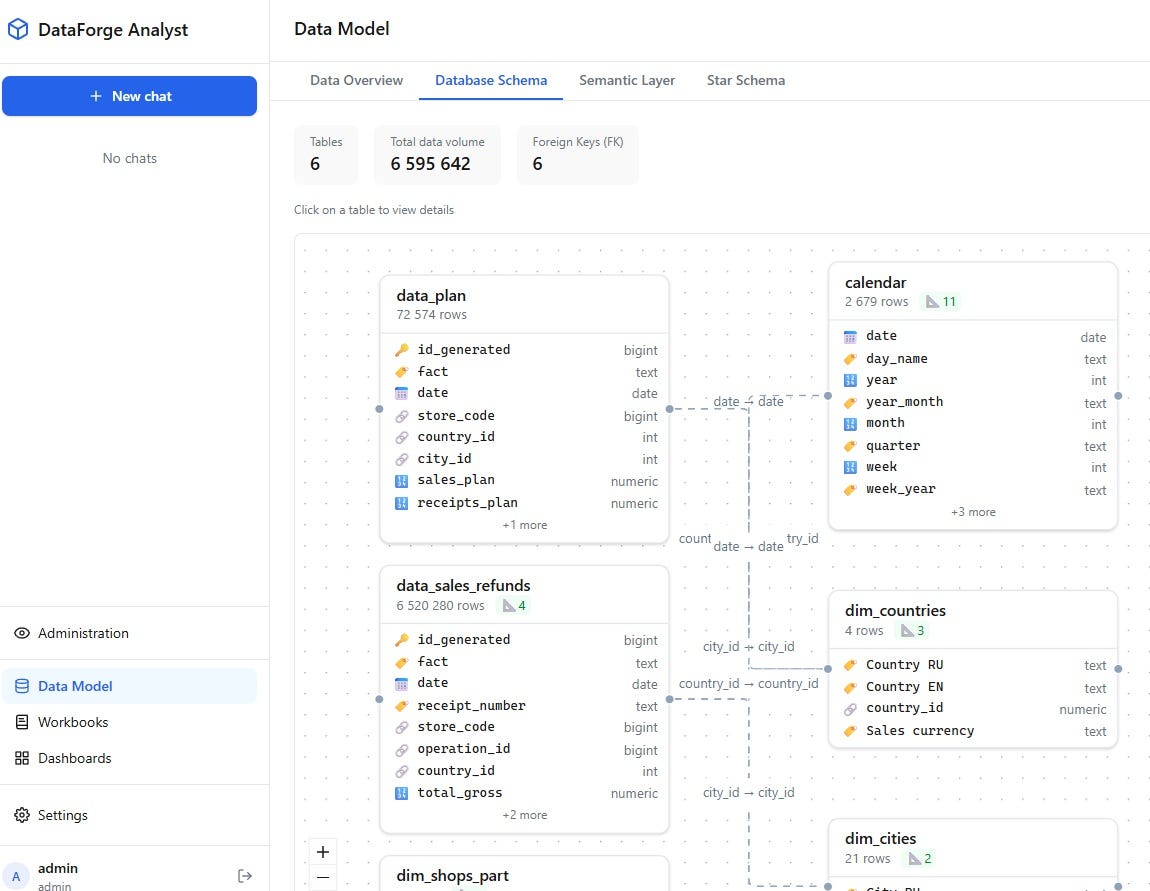Click link icon beside dim_countries country_id
Viewport: 1150px width, 891px height.
(x=850, y=709)
